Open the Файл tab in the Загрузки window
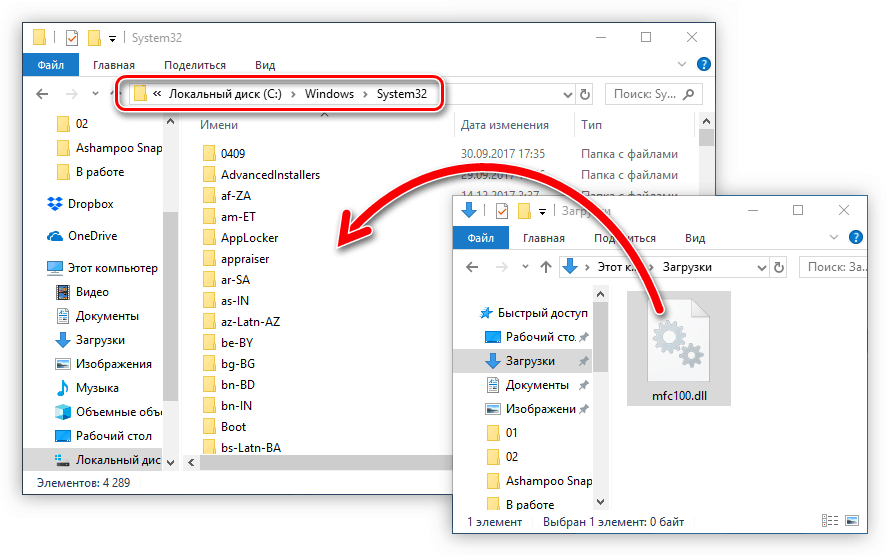Screen dimensions: 890x556 click(481, 238)
